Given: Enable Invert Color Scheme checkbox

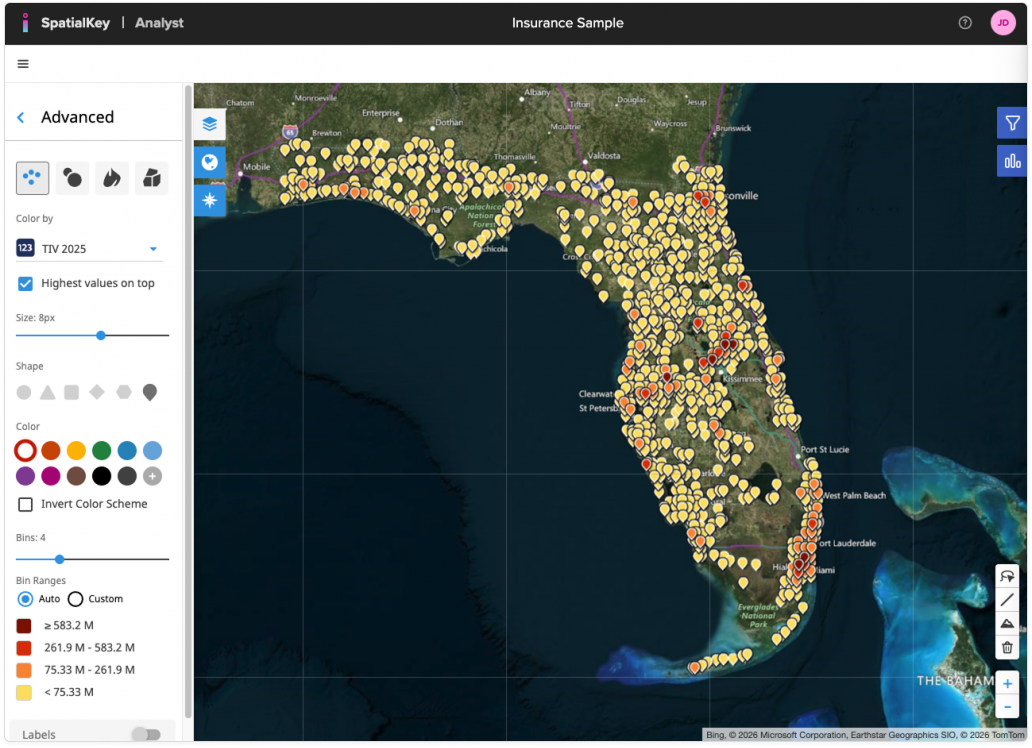Looking at the screenshot, I should (26, 504).
